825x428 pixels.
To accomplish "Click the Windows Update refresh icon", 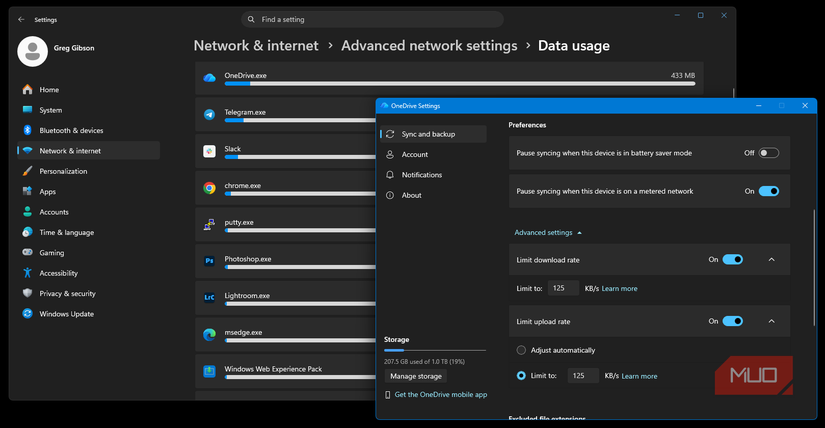I will [x=27, y=314].
